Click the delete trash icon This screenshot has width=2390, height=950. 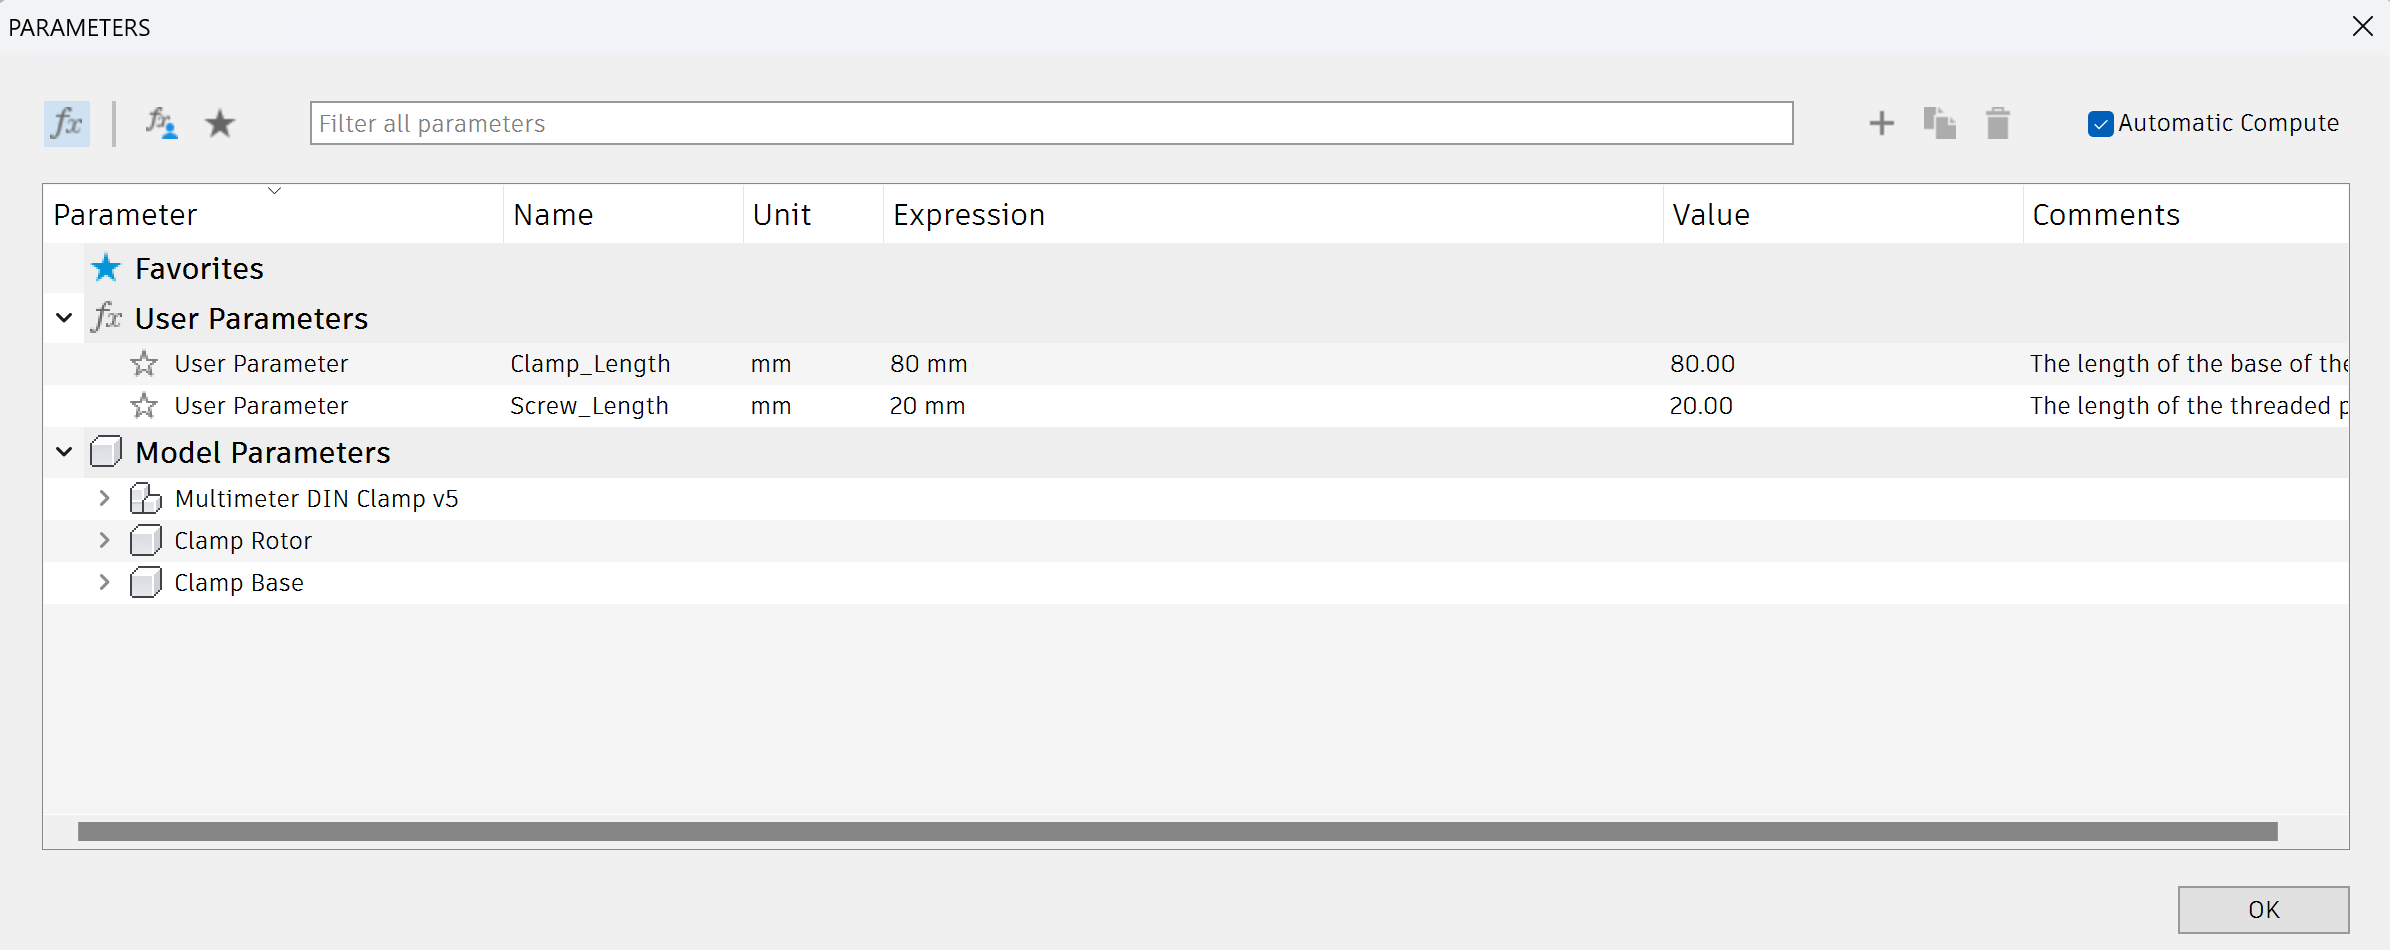pos(1997,123)
